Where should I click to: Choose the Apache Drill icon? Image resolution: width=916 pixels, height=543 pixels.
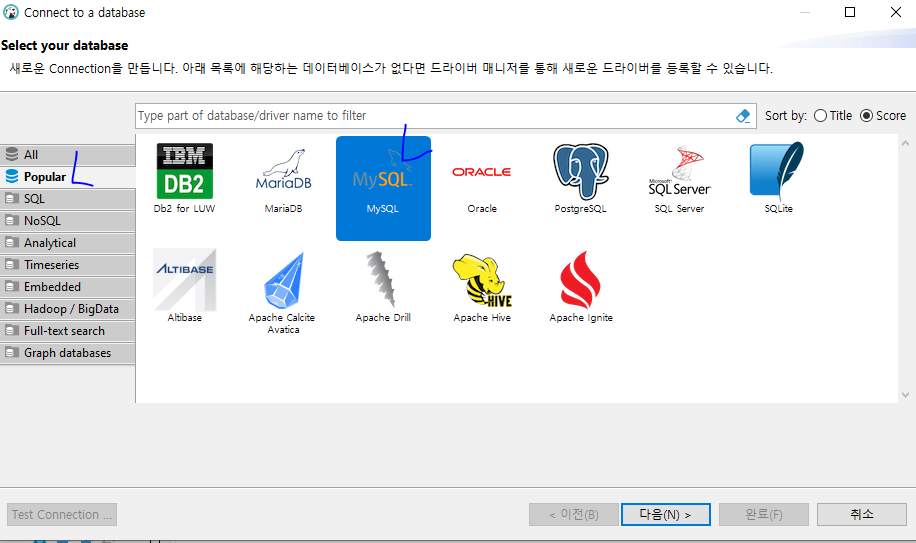[x=381, y=279]
